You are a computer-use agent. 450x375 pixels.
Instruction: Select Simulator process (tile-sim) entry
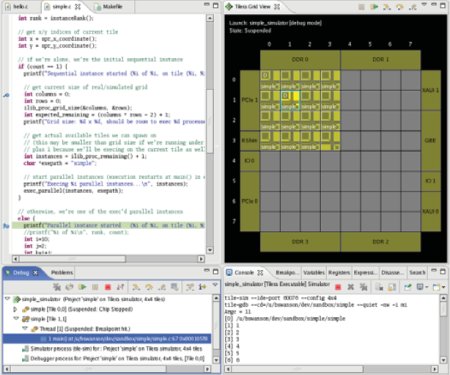pos(112,349)
